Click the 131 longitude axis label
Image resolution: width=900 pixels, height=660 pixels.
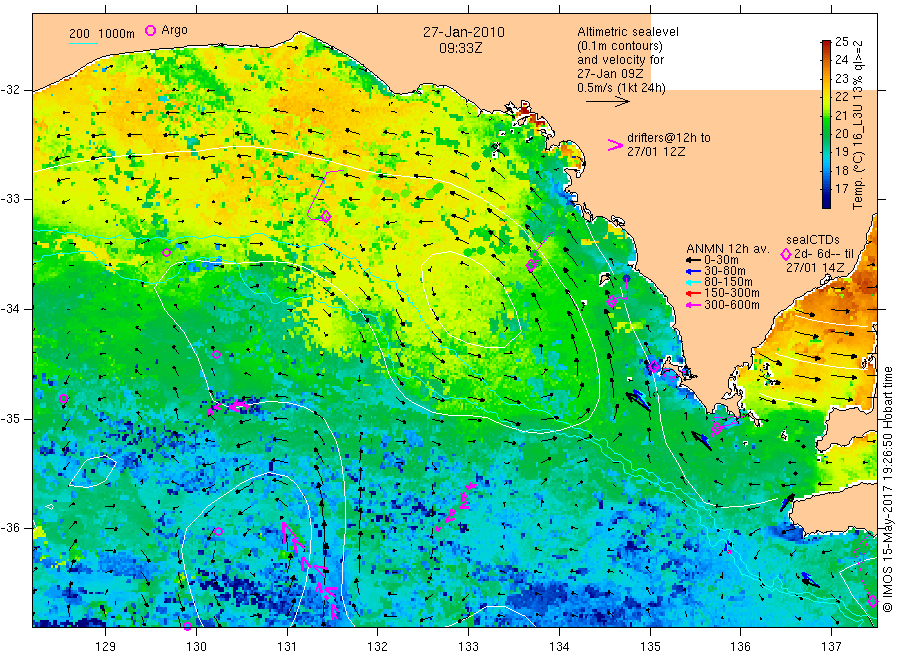(x=287, y=647)
